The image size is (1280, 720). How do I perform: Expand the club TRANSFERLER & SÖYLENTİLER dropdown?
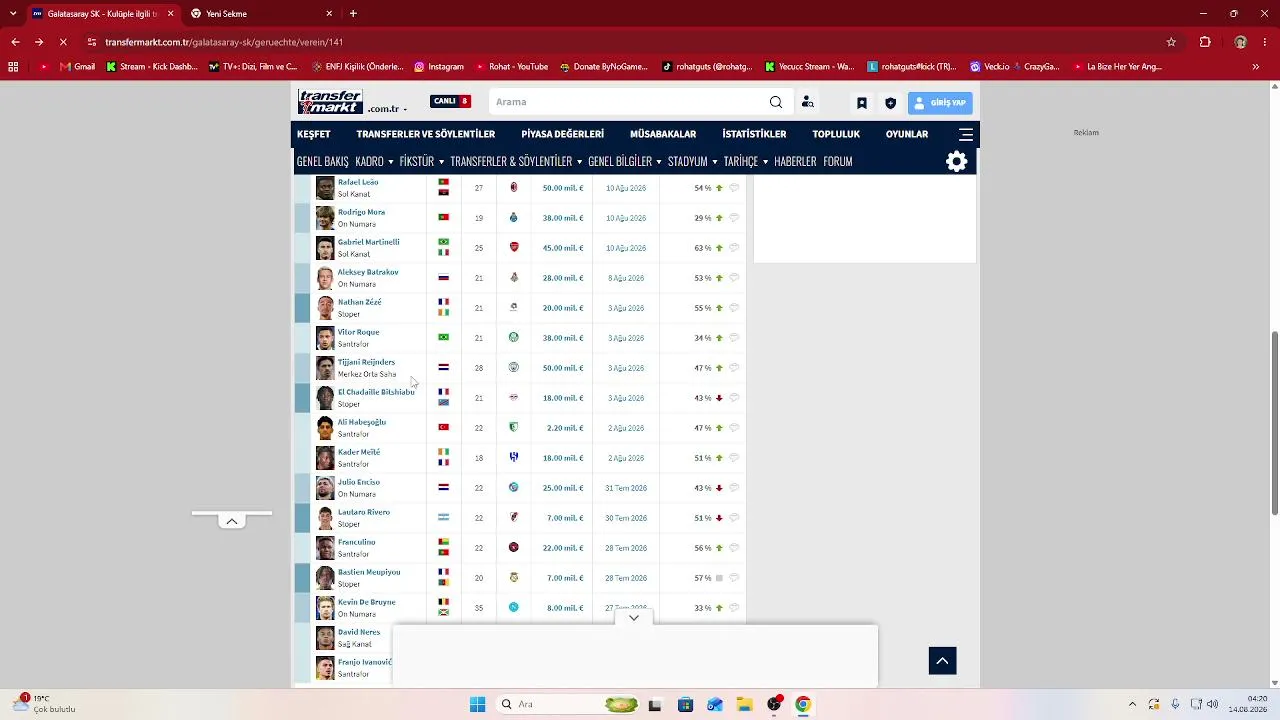coord(516,161)
